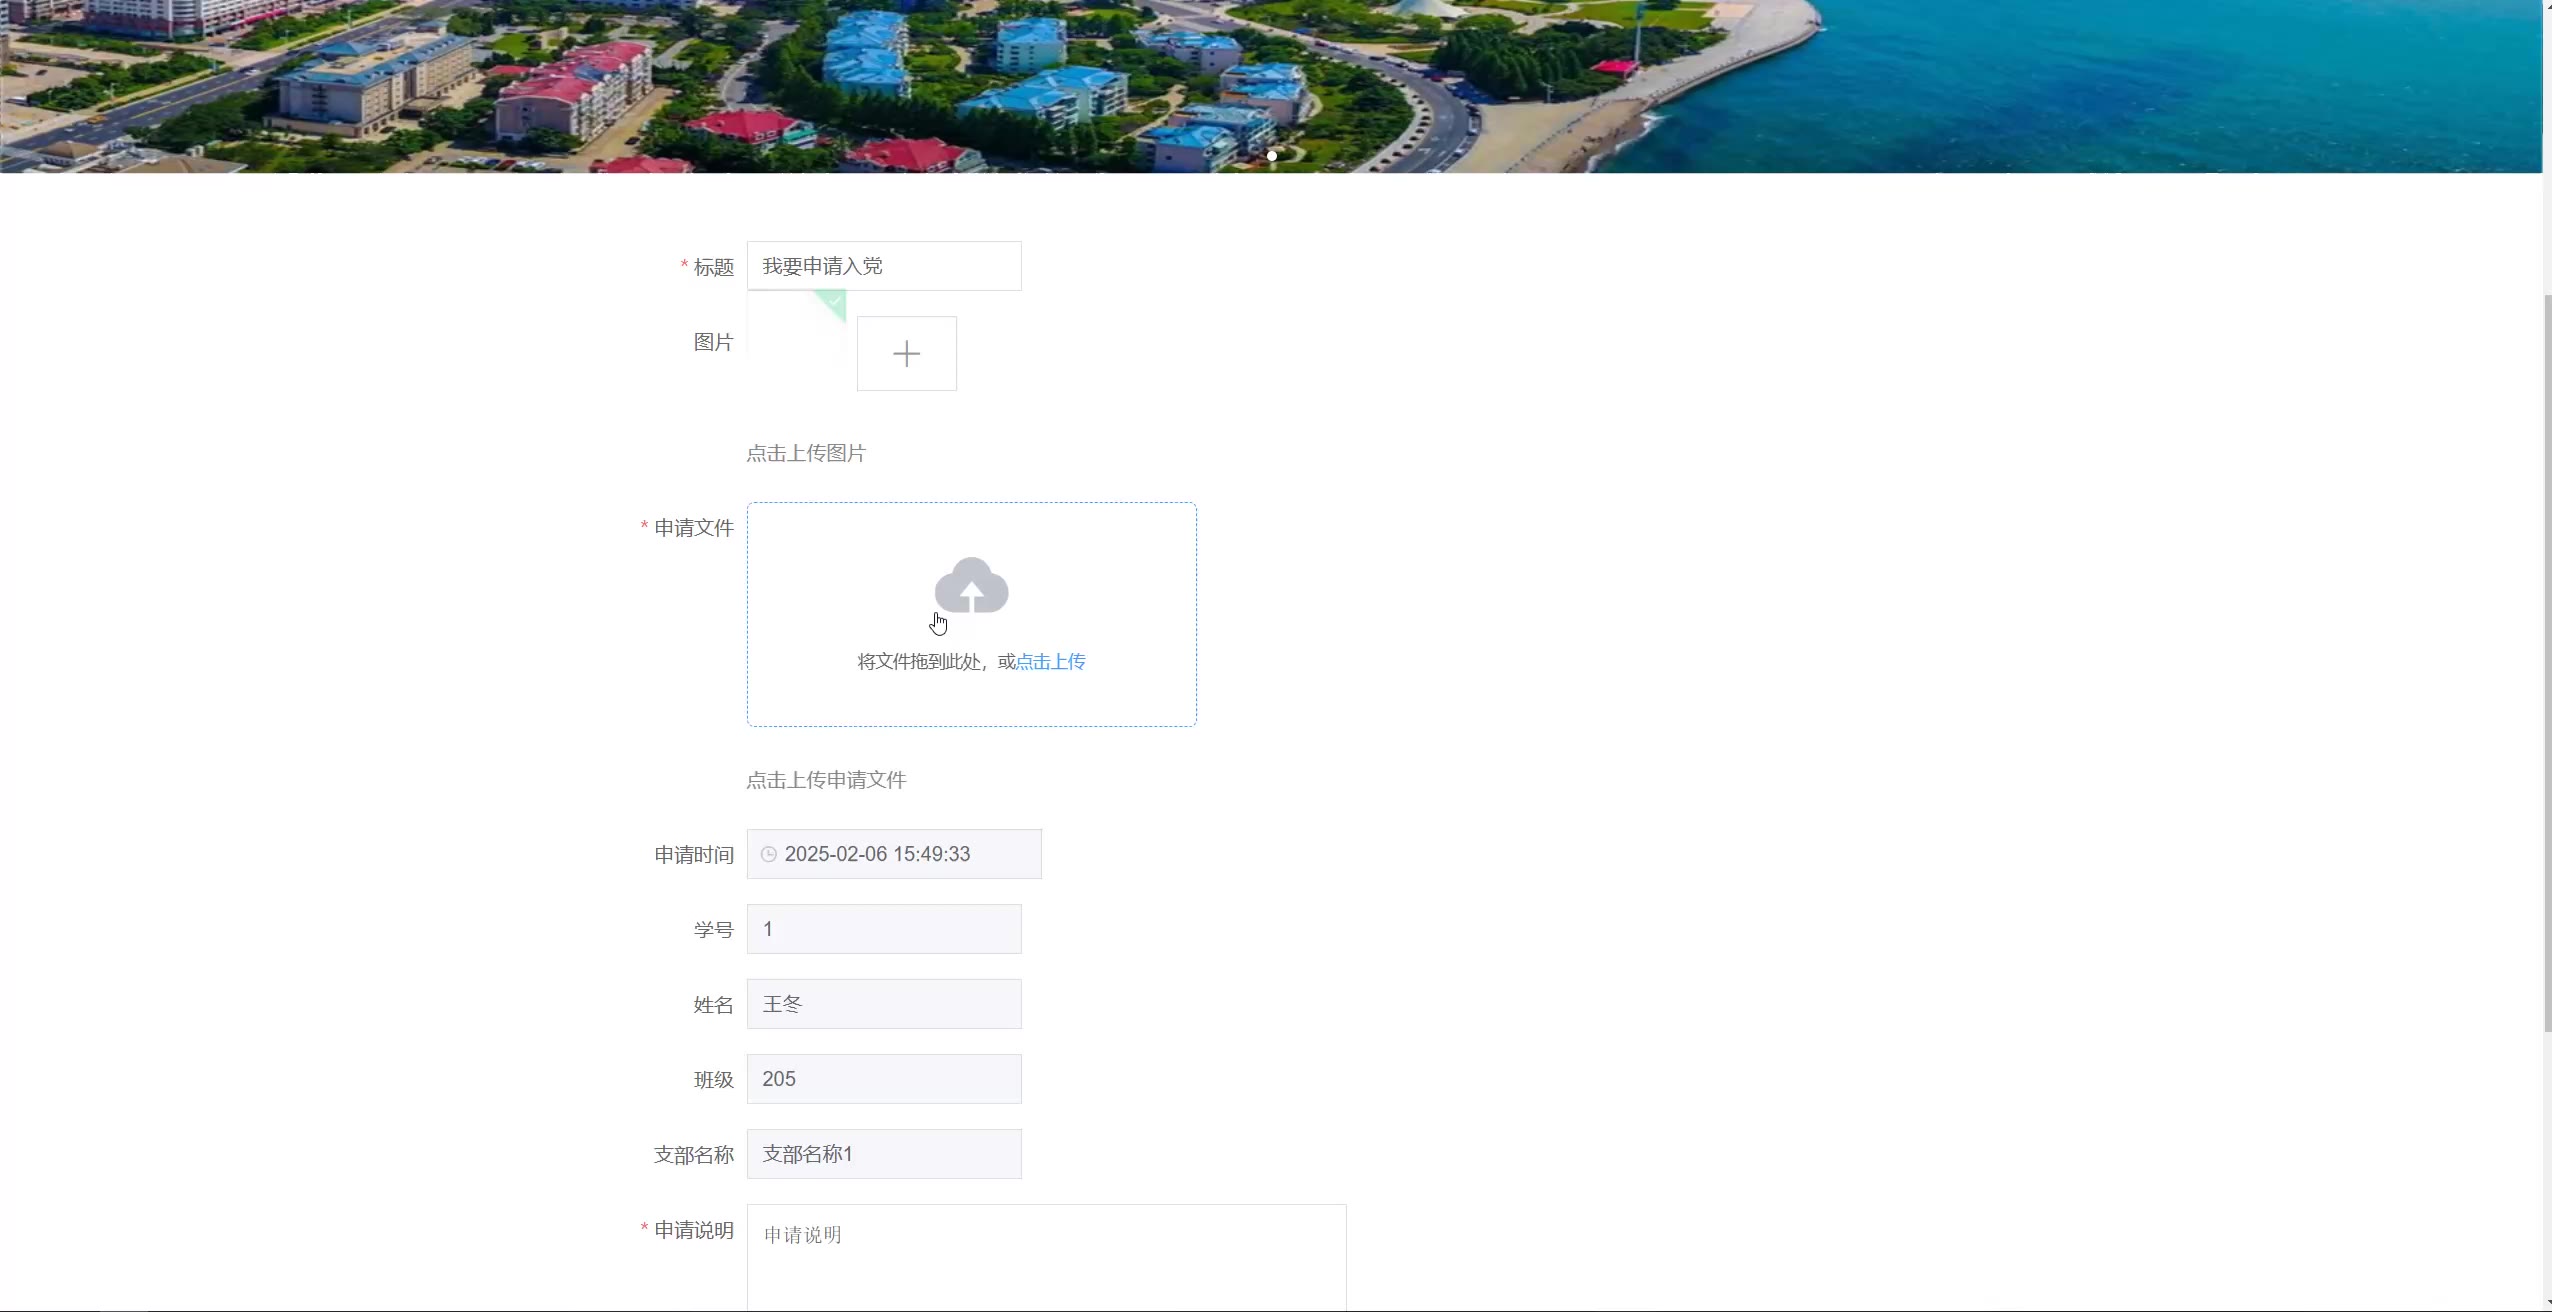Click the 支部名称 field showing 支部名称1

[884, 1154]
